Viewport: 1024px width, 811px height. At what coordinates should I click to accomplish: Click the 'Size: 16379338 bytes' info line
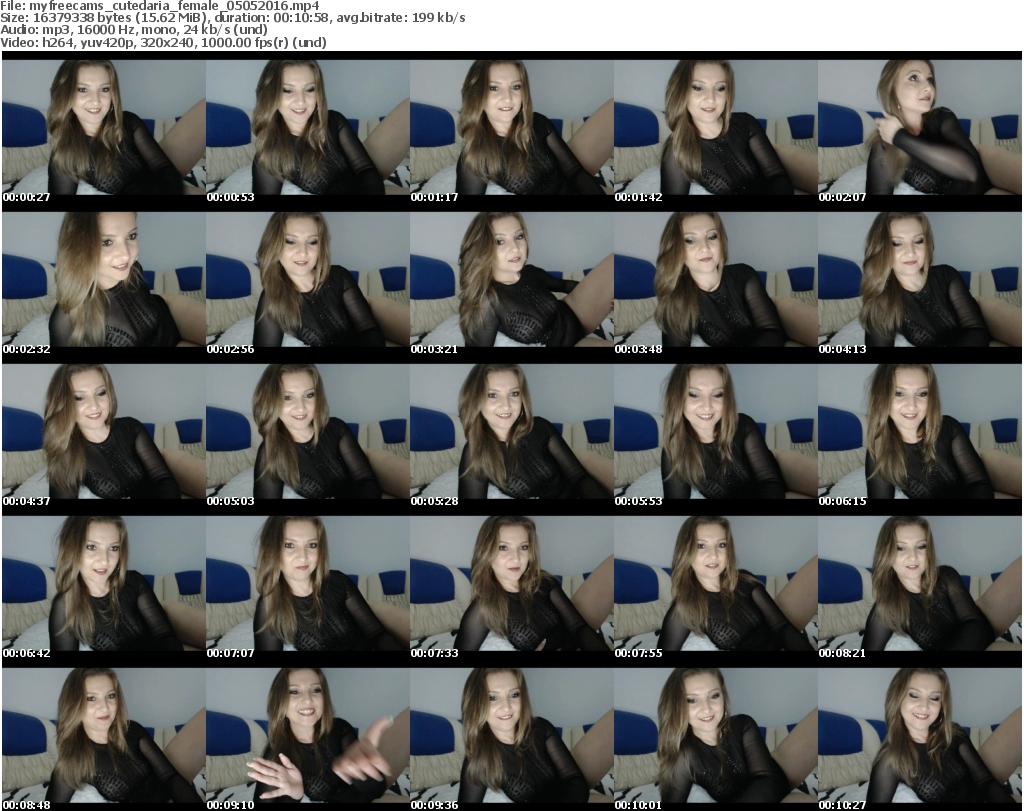[x=232, y=18]
